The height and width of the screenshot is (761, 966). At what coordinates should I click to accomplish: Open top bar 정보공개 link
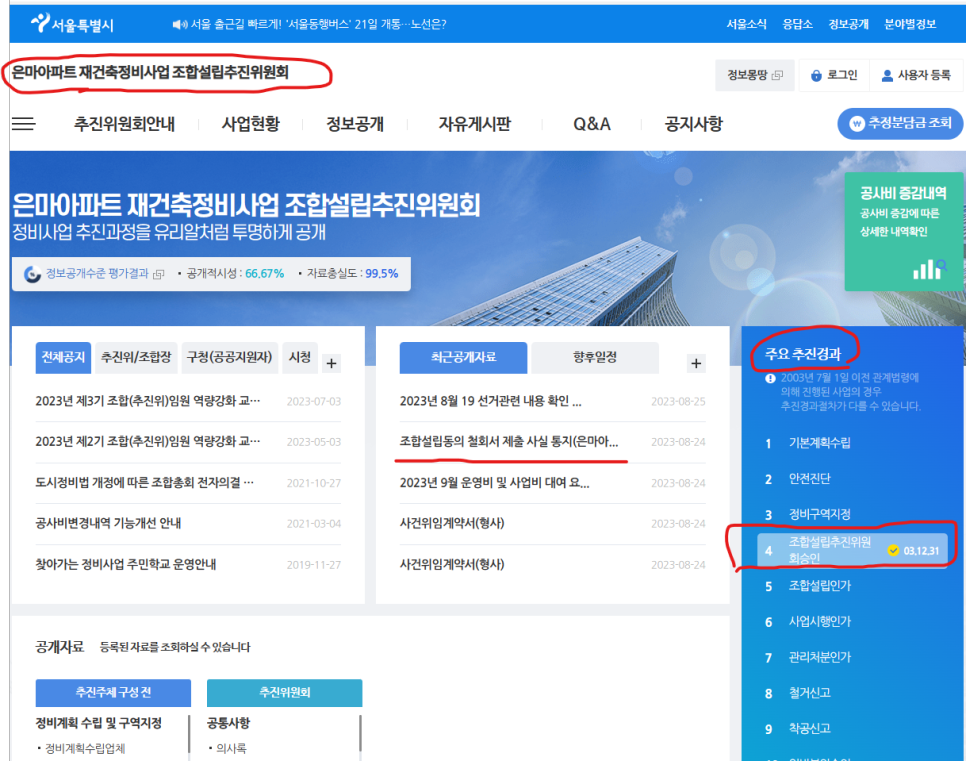[x=848, y=24]
